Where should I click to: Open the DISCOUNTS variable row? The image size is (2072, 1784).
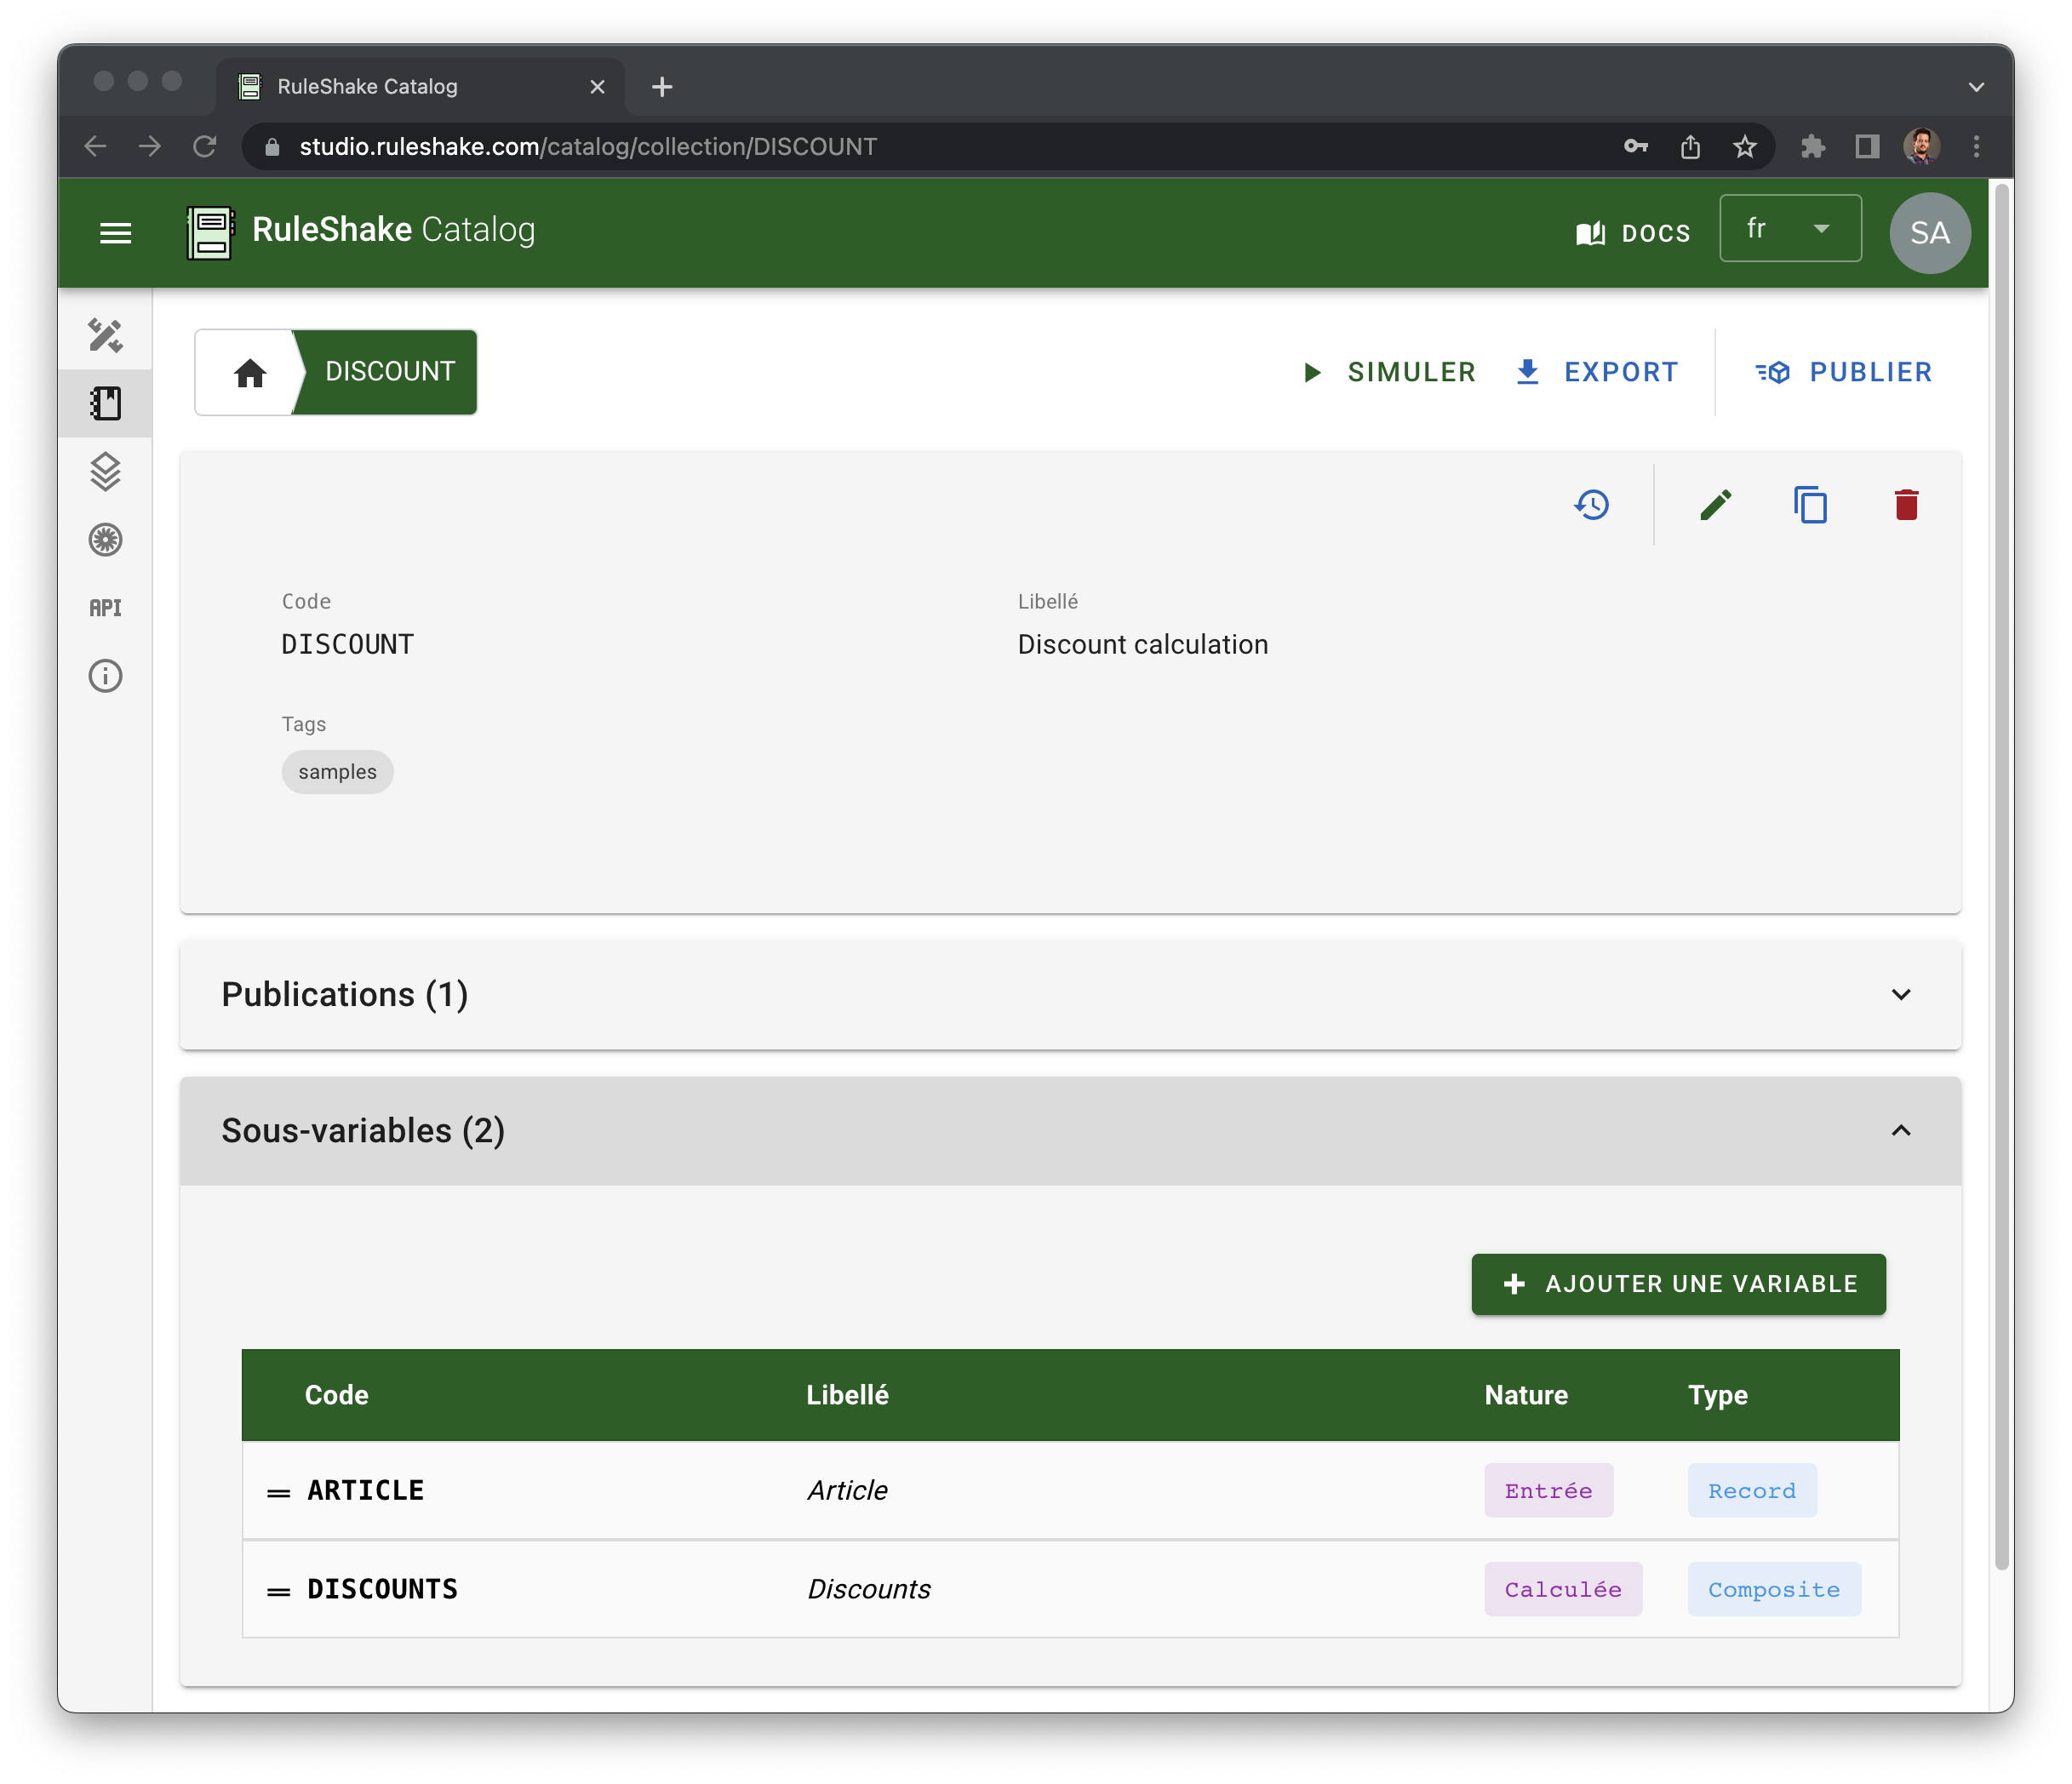coord(382,1589)
